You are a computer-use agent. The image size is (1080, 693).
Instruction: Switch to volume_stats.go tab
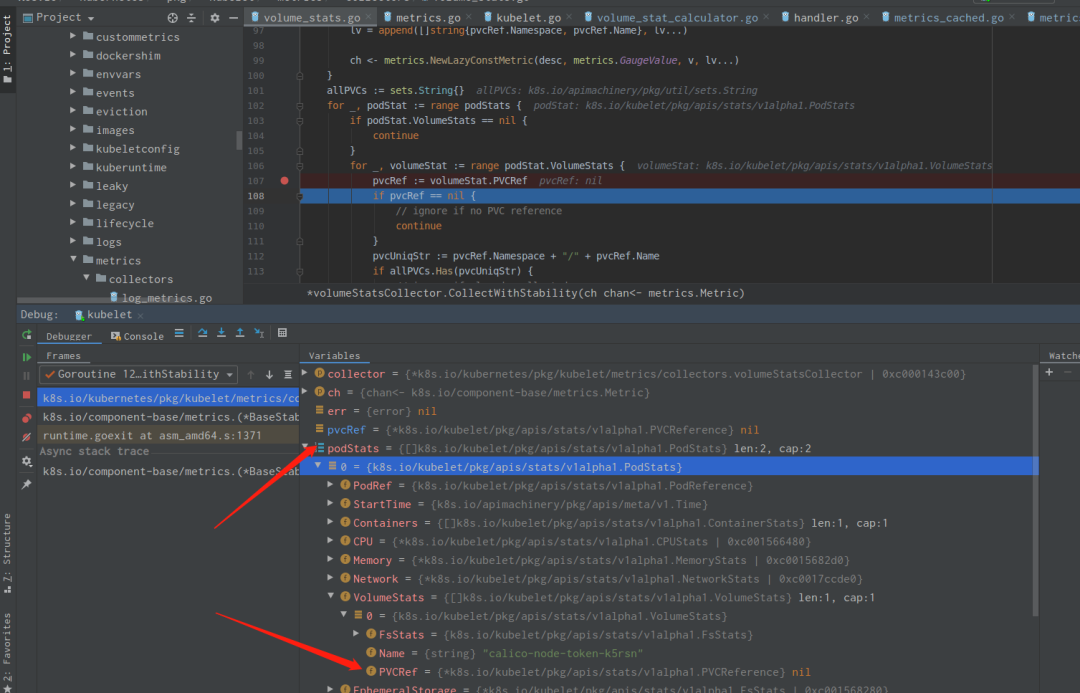(310, 18)
